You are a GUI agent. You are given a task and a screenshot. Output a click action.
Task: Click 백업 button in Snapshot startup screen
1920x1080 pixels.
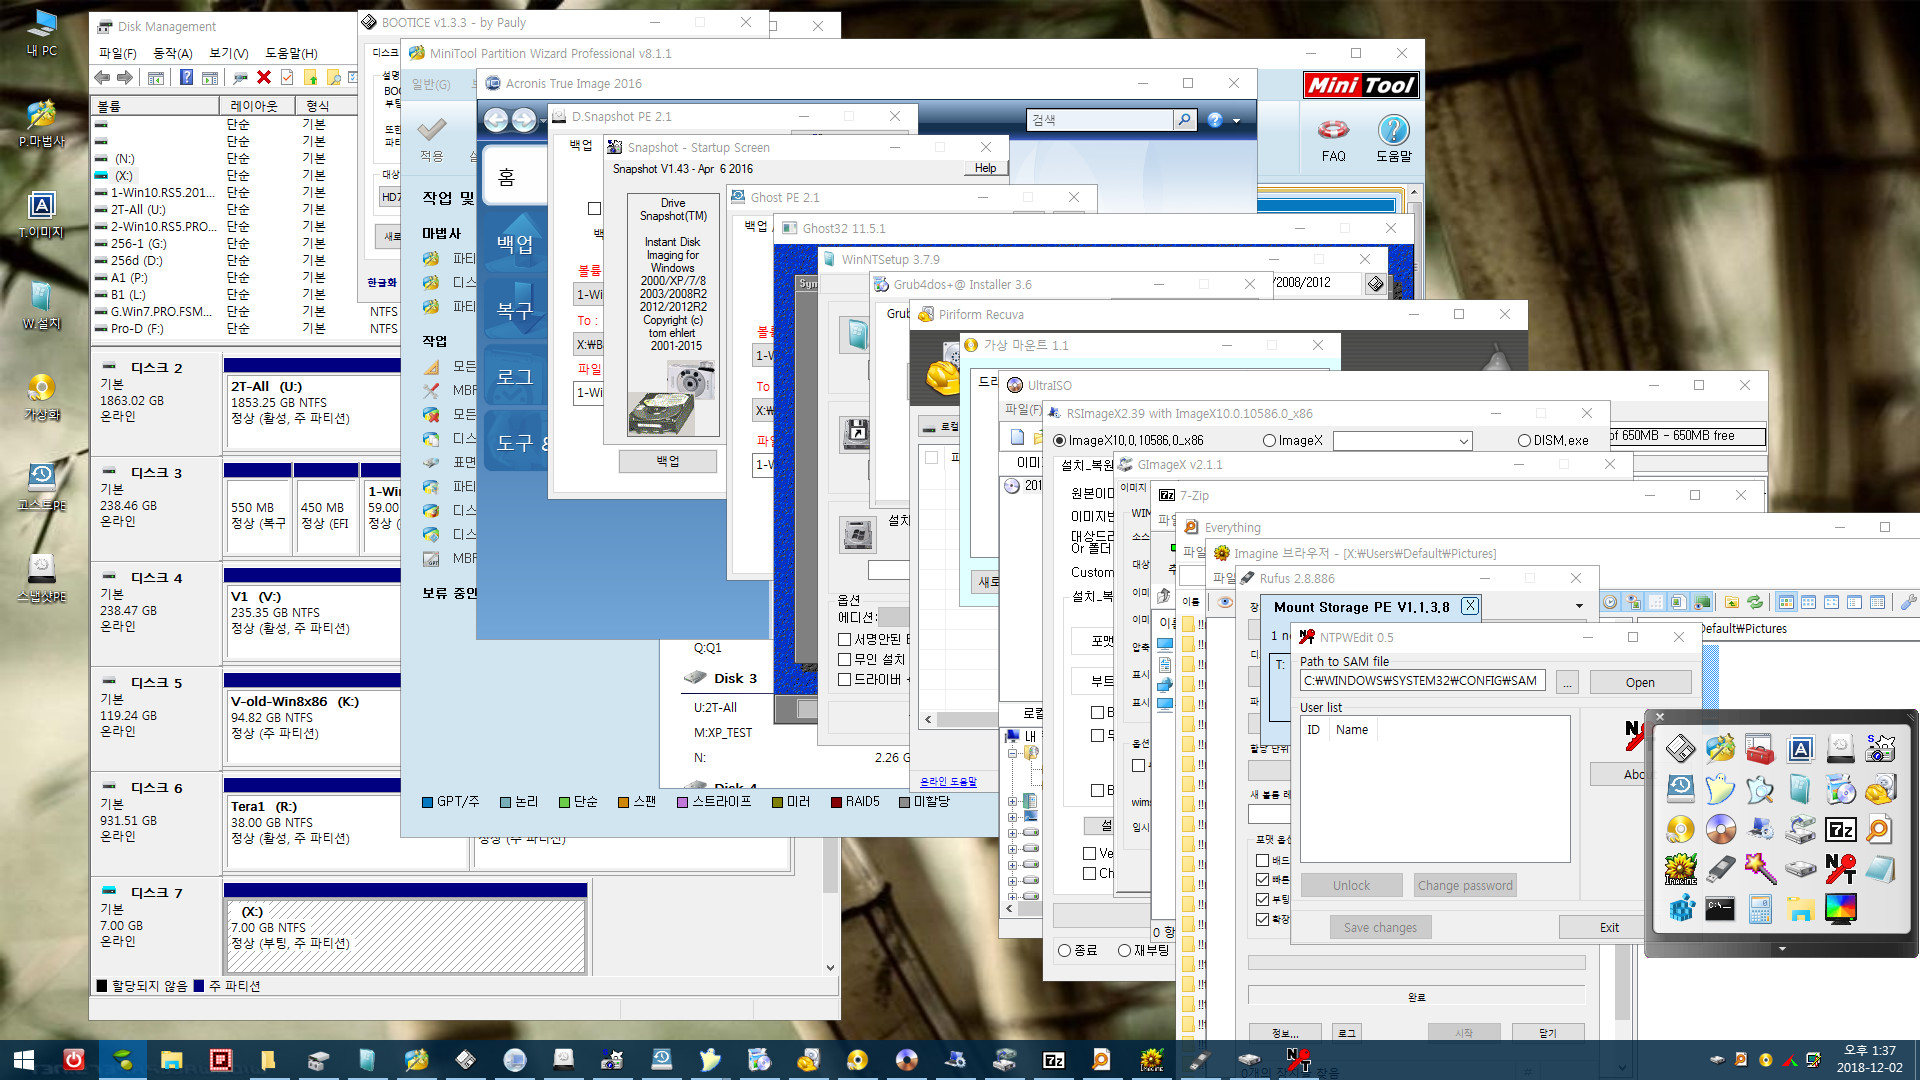667,461
